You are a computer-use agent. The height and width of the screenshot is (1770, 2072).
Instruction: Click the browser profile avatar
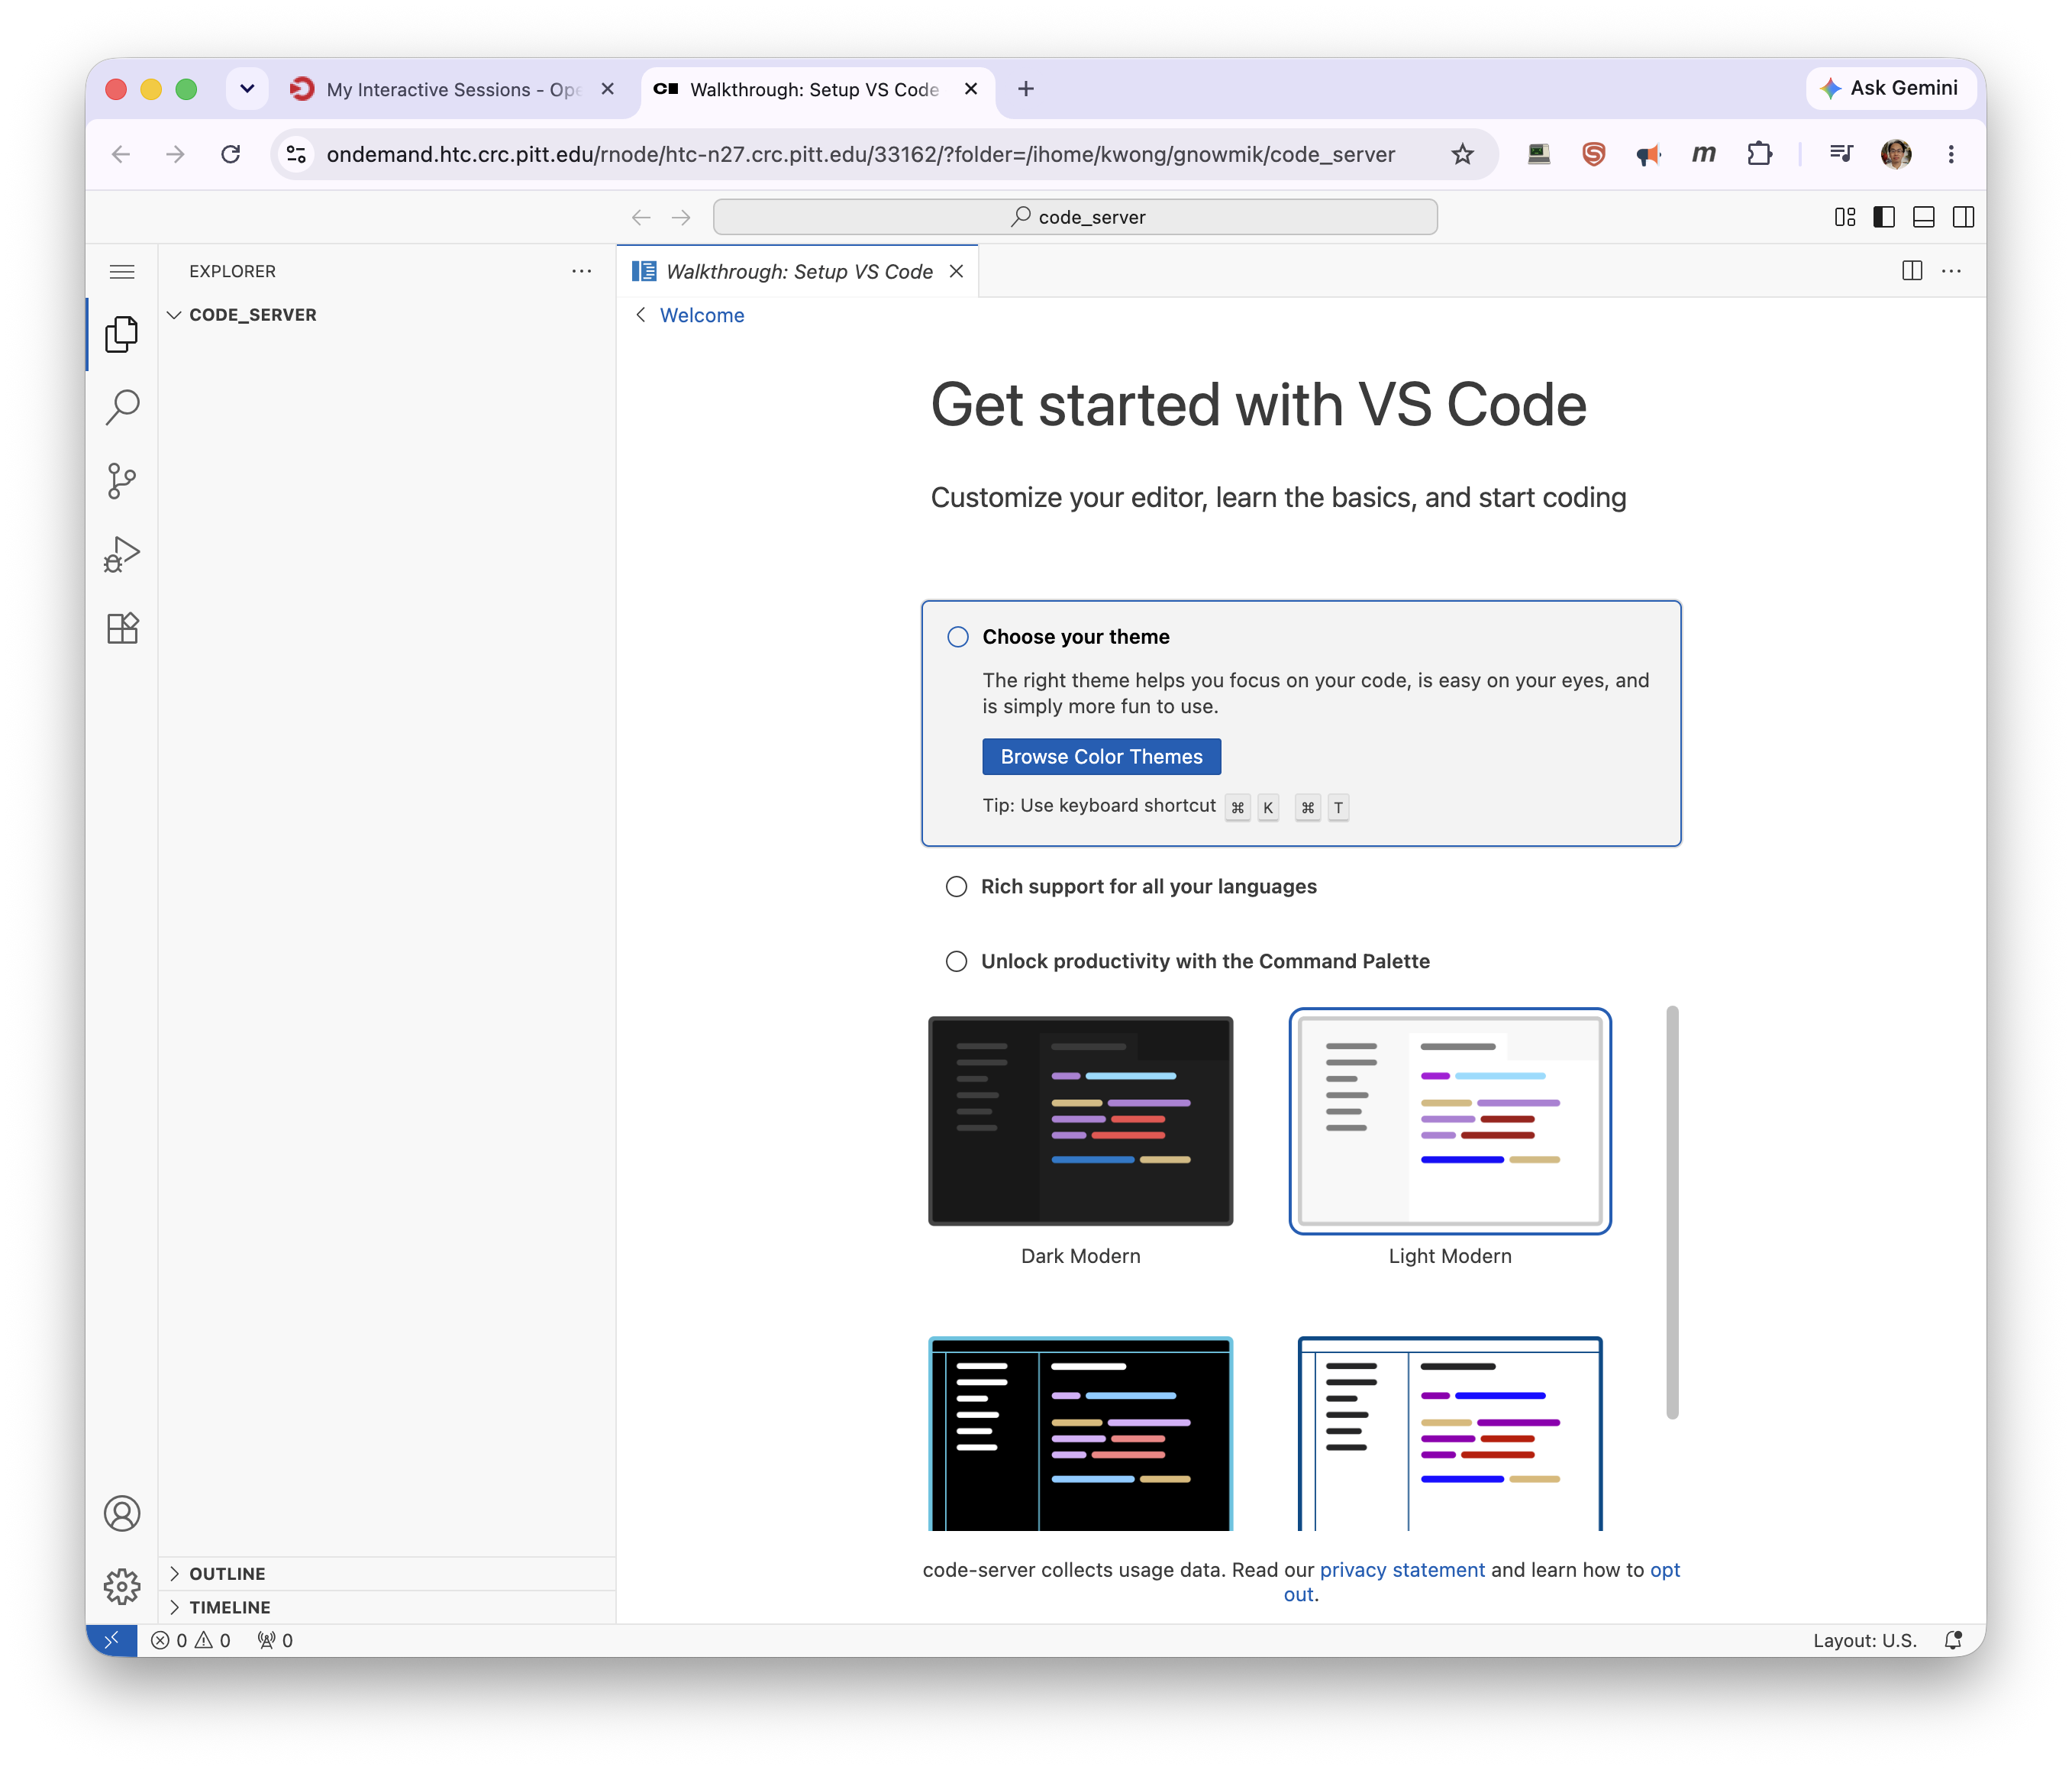click(1896, 154)
